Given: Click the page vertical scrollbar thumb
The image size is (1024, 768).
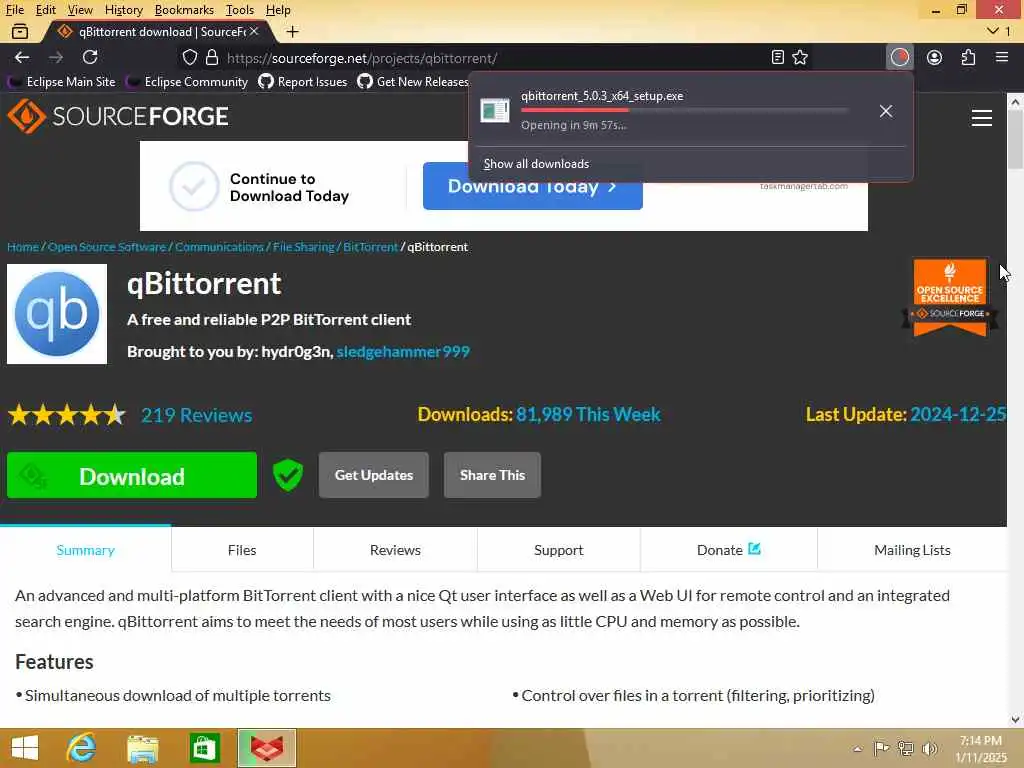Looking at the screenshot, I should pyautogui.click(x=1015, y=139).
